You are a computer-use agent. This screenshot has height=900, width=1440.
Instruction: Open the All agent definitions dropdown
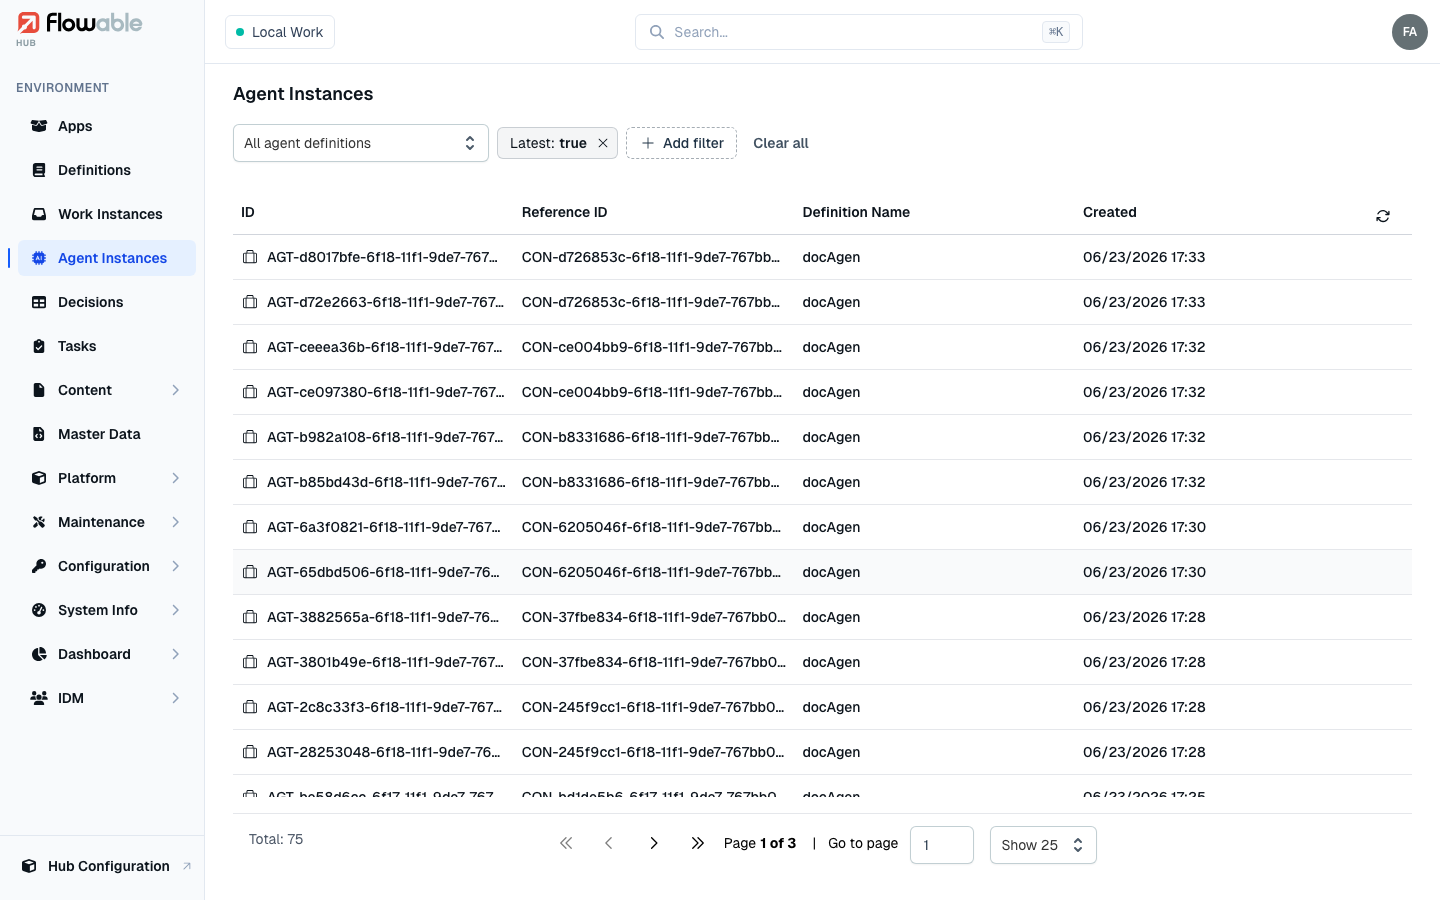360,143
